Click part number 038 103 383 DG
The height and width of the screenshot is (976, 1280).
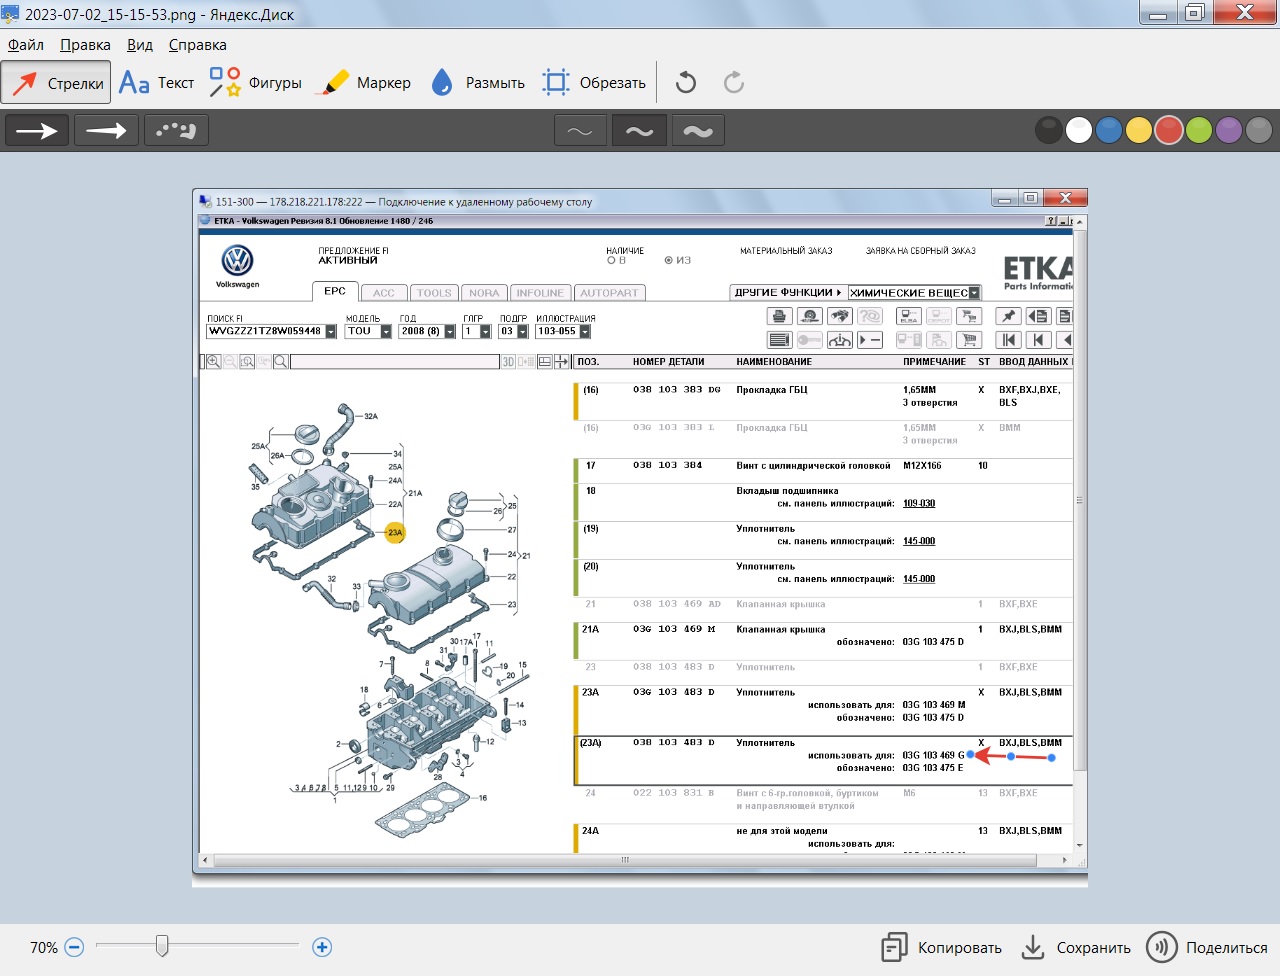(676, 390)
